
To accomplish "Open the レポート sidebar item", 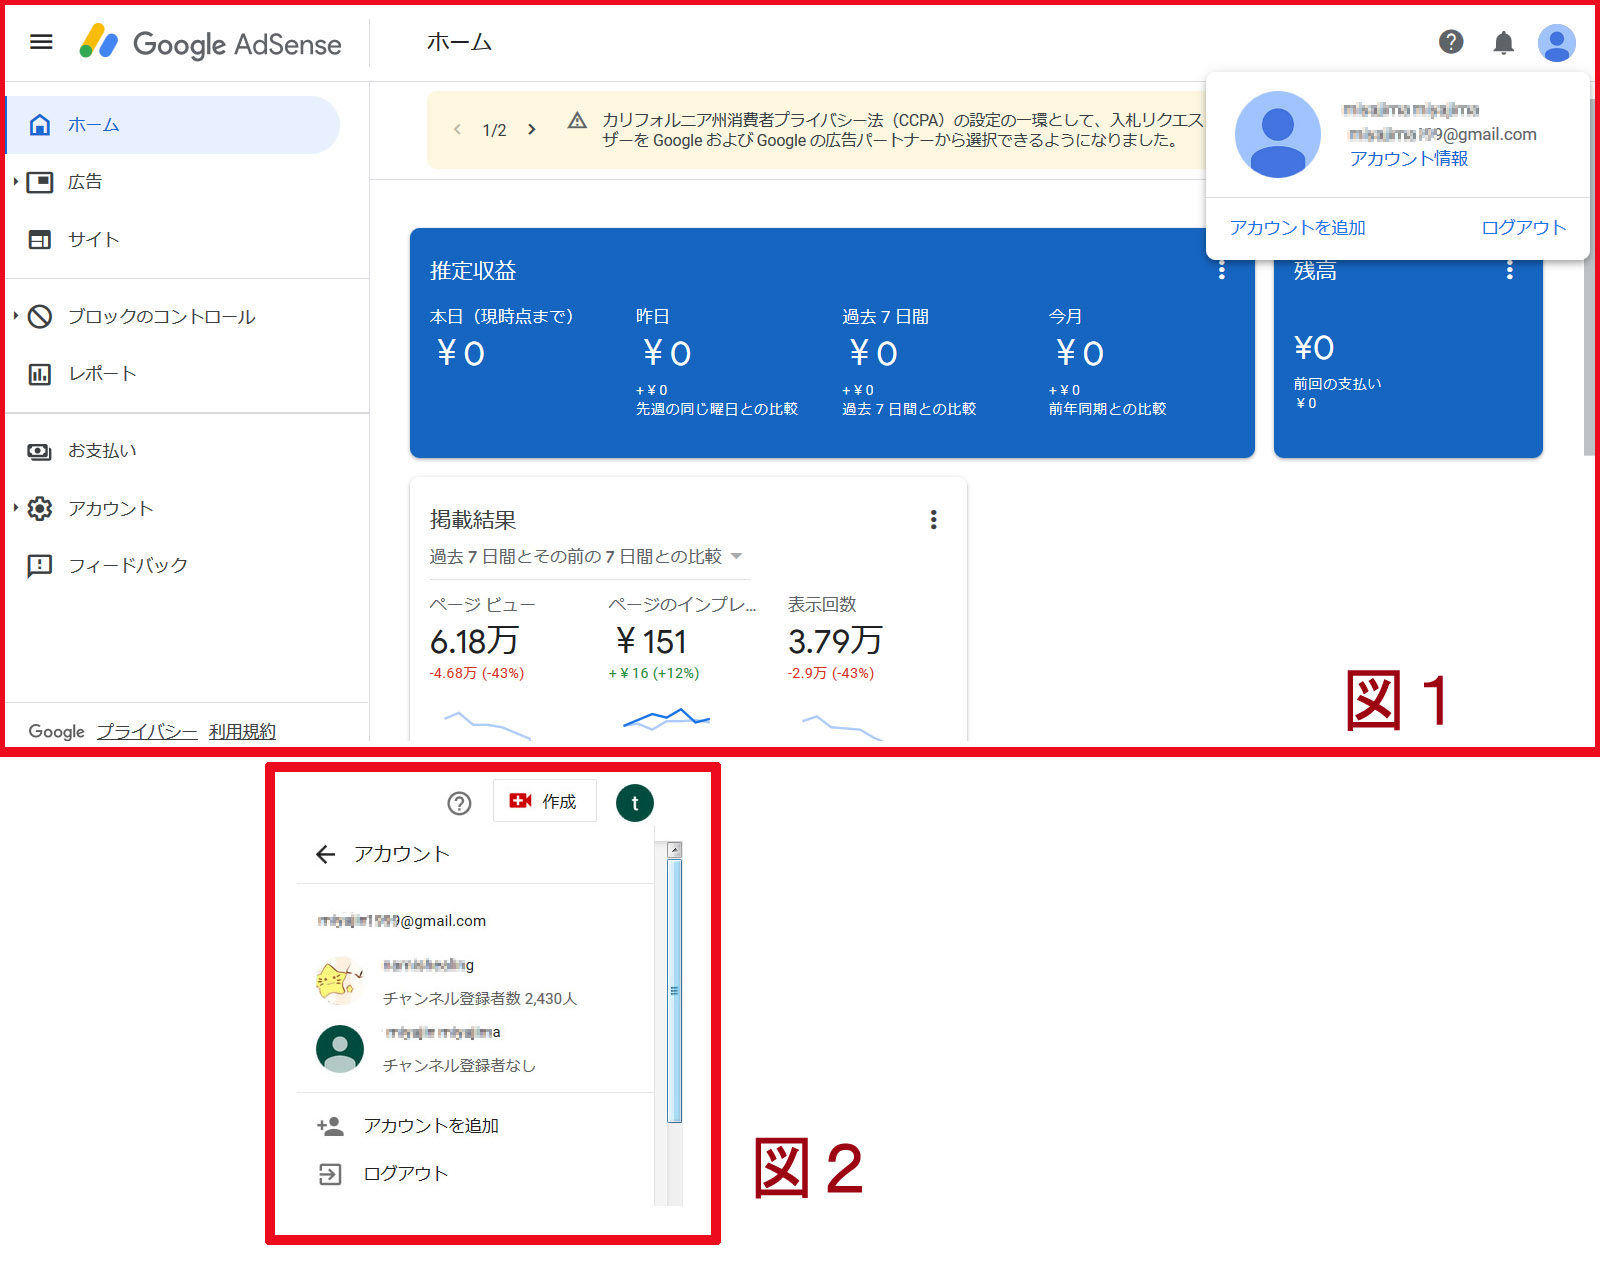I will click(100, 373).
